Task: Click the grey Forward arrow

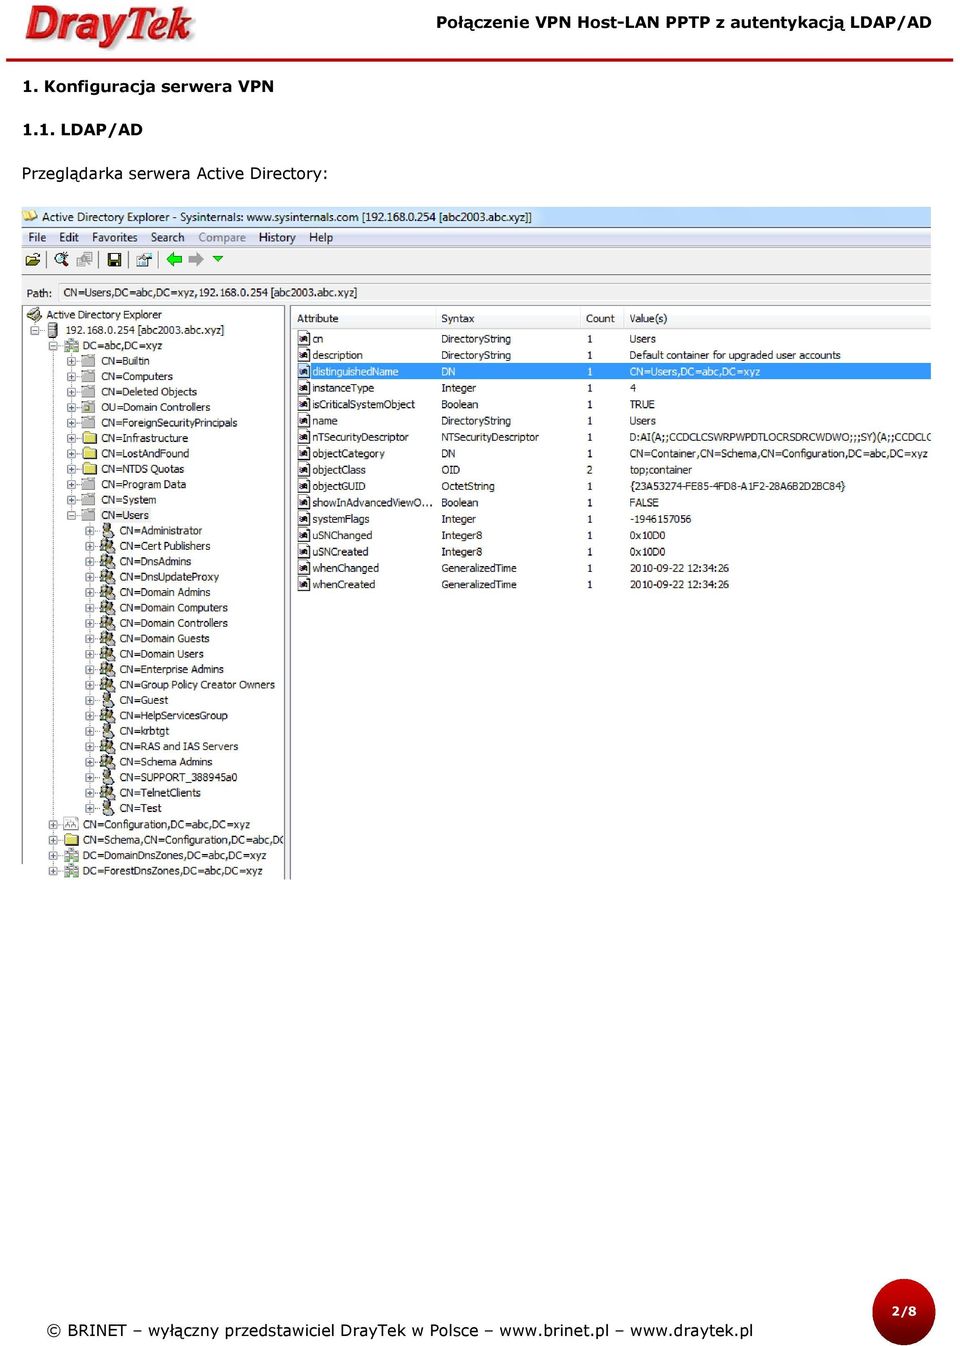Action: [196, 259]
